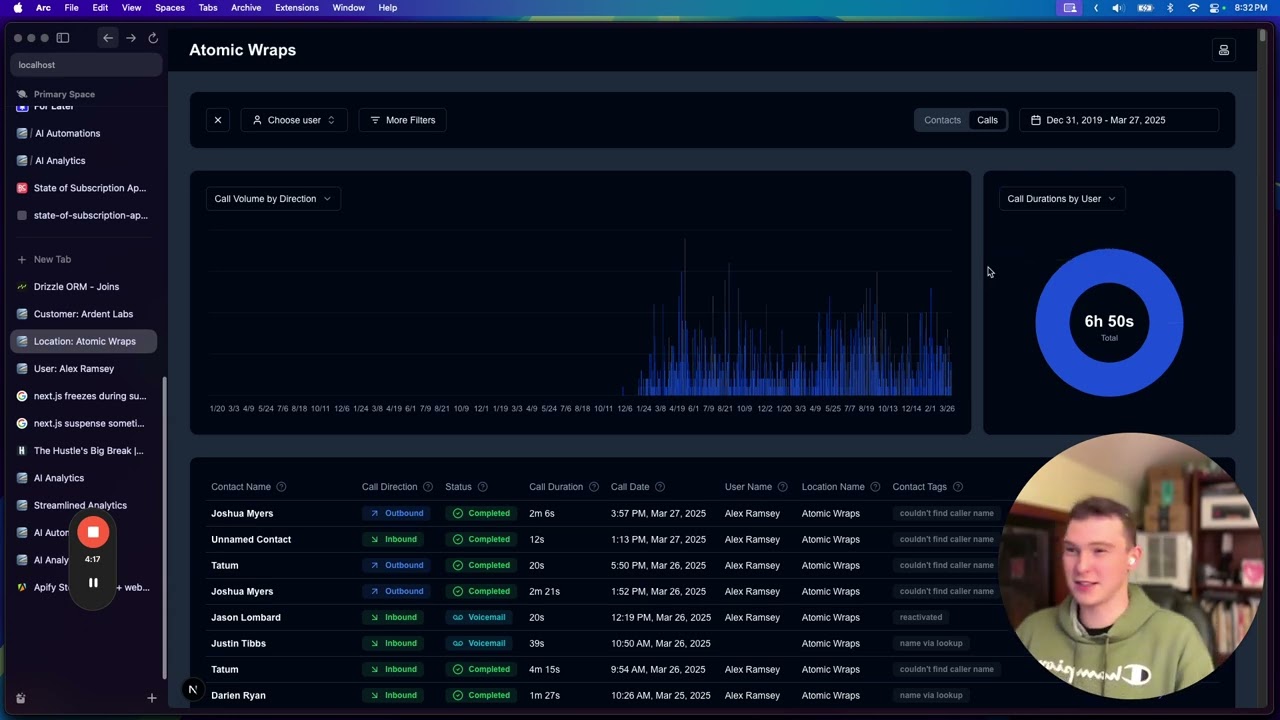Click the help icon beside Location Name
Screen dimensions: 1280x720
(x=875, y=487)
